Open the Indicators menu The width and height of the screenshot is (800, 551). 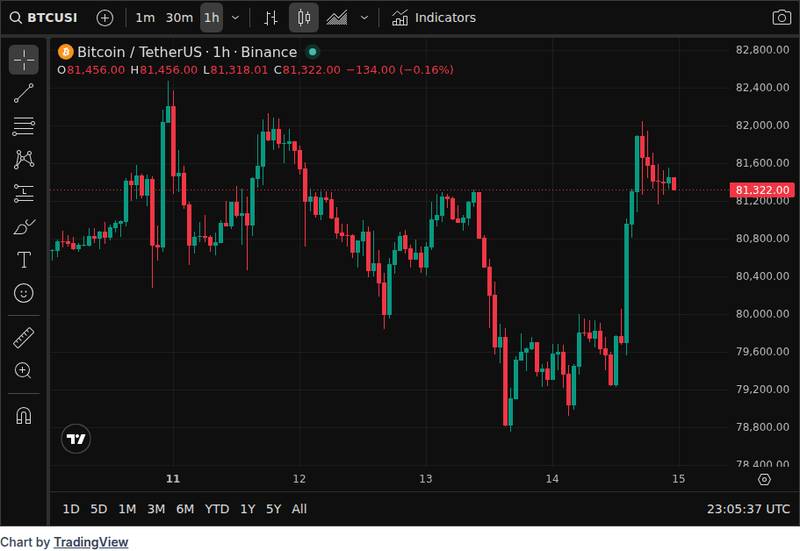434,18
